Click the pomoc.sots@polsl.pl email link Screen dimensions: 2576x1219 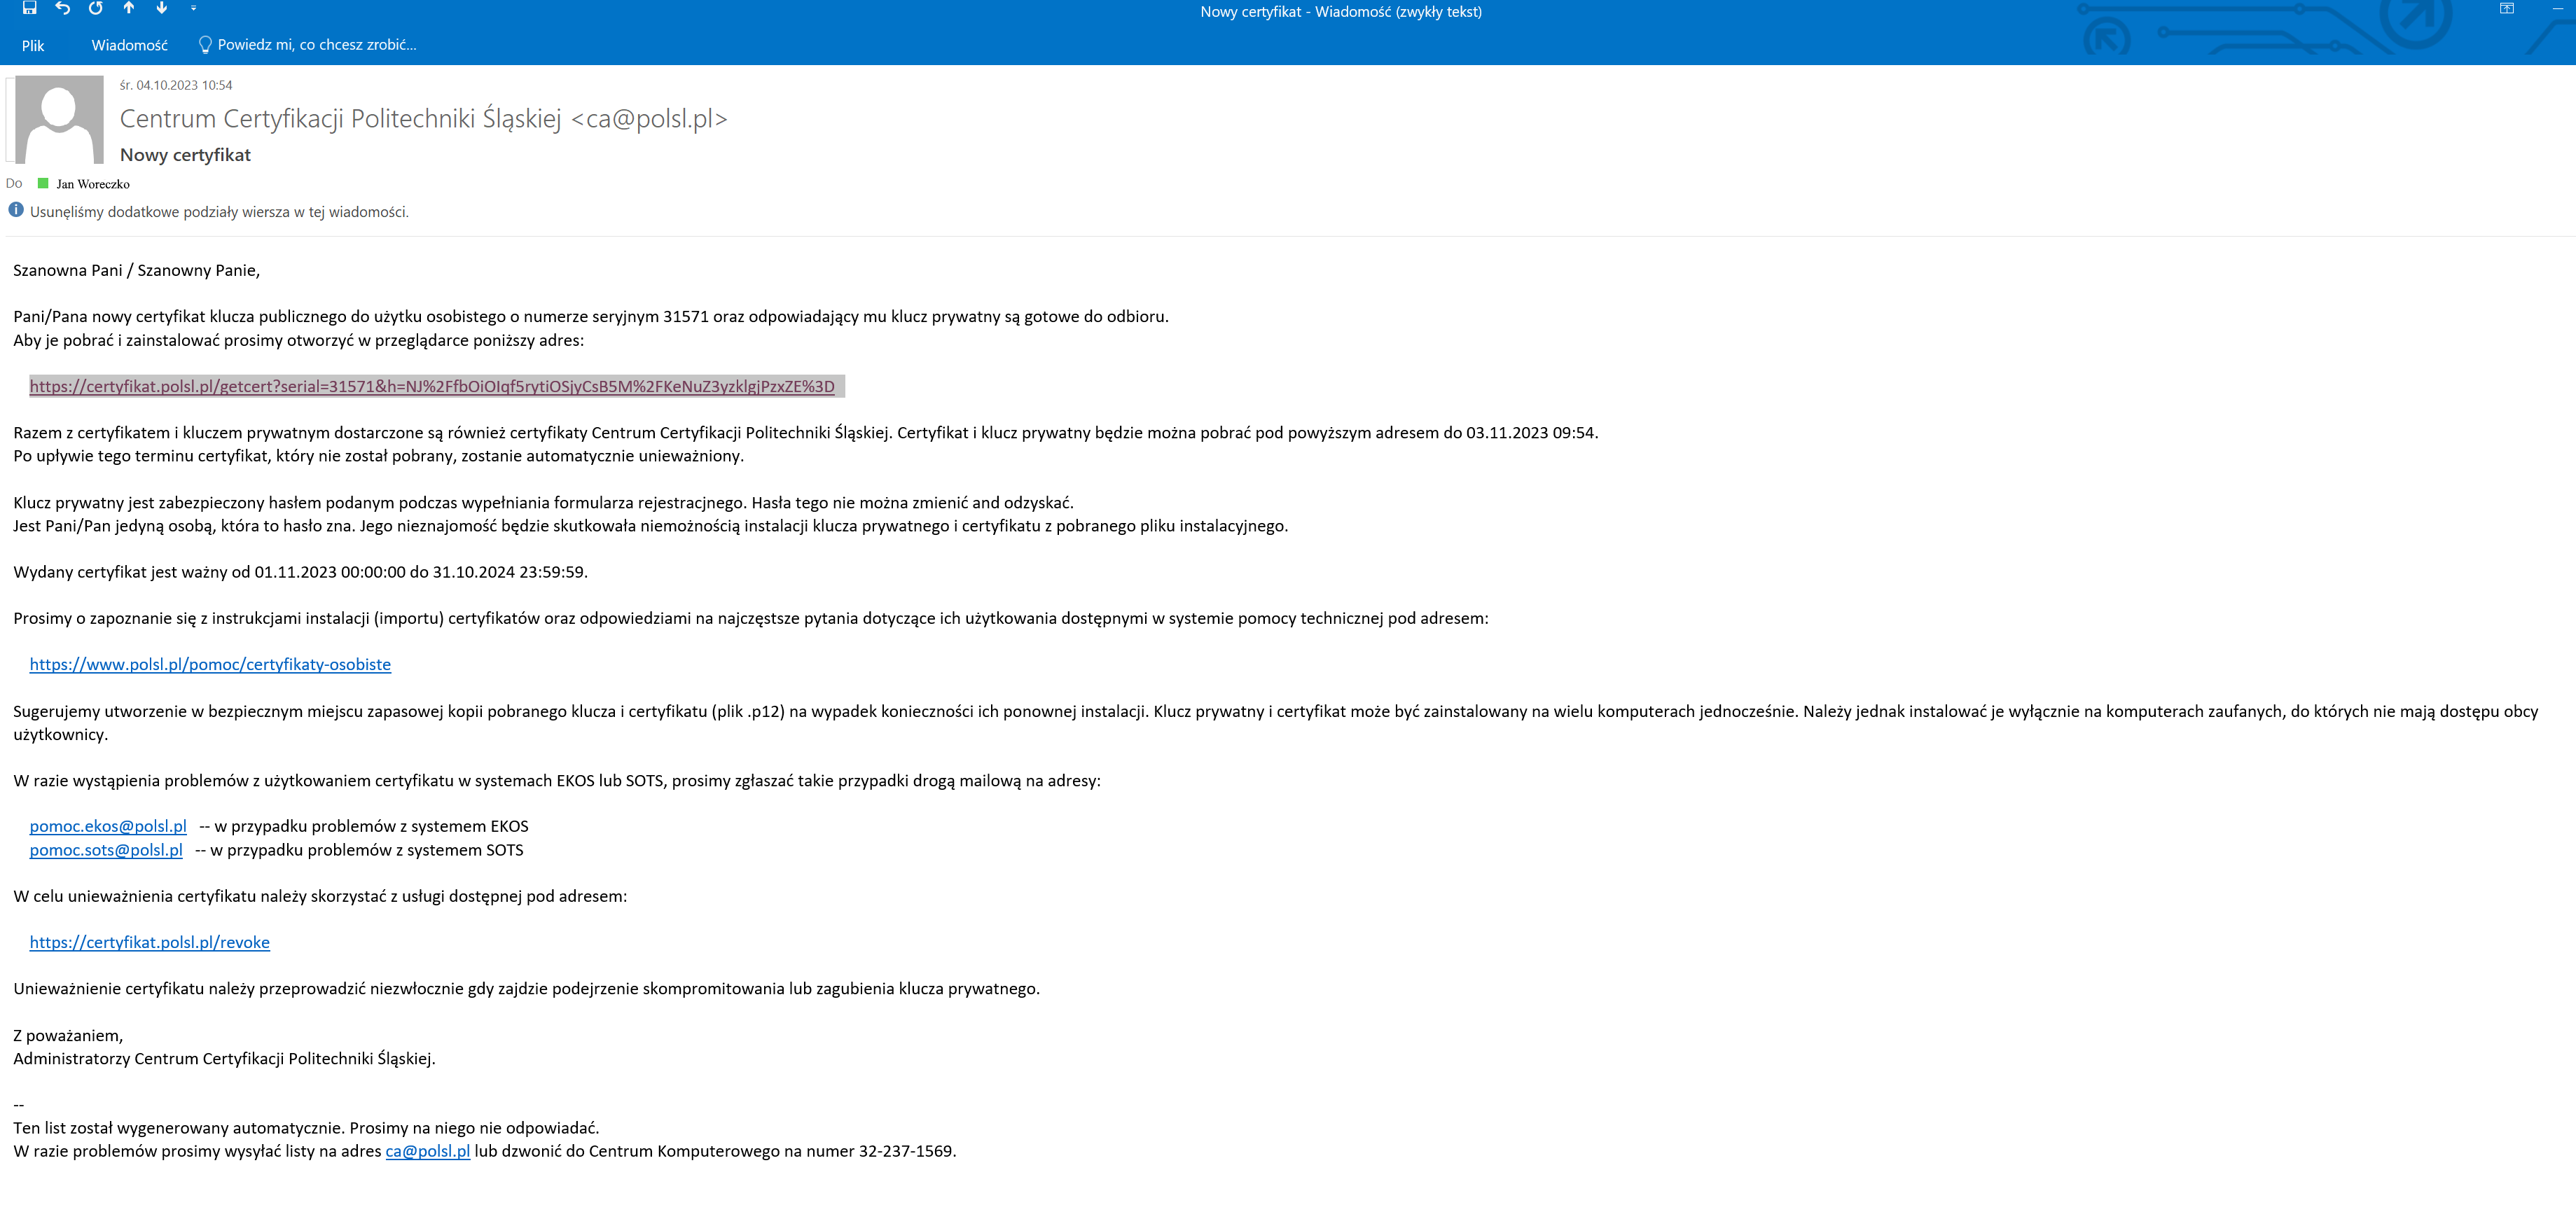point(106,851)
